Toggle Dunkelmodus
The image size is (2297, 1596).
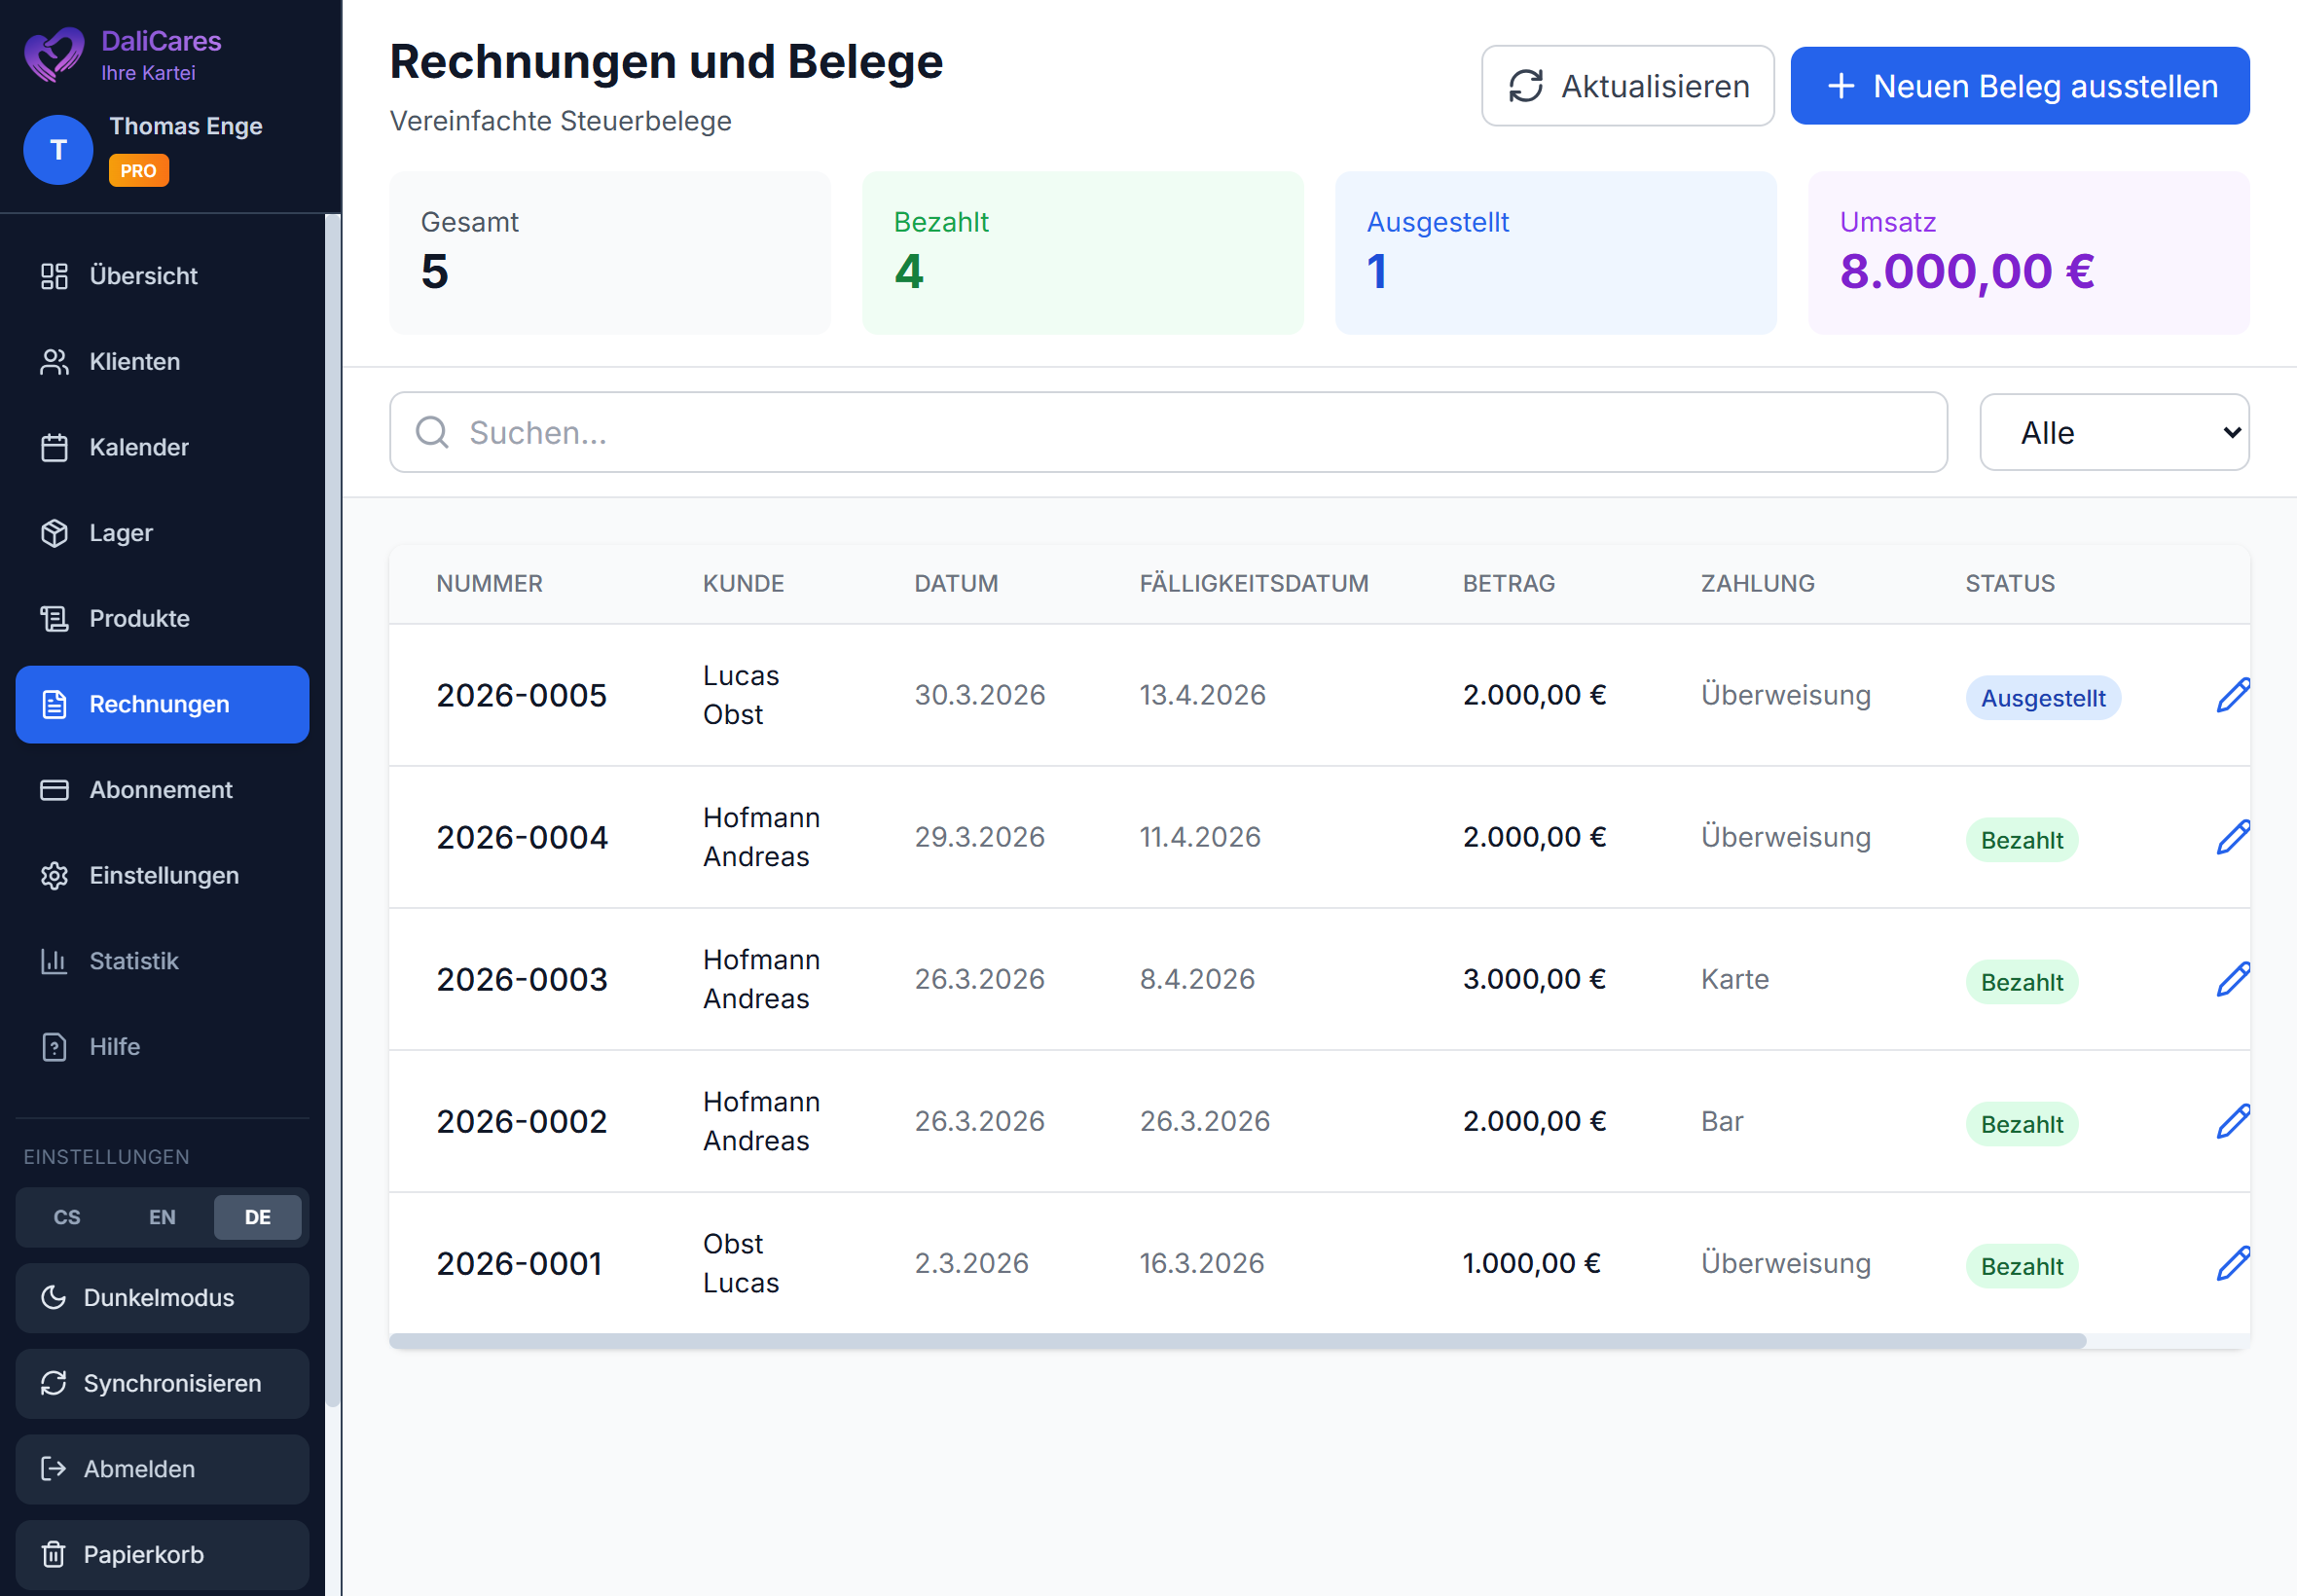161,1297
